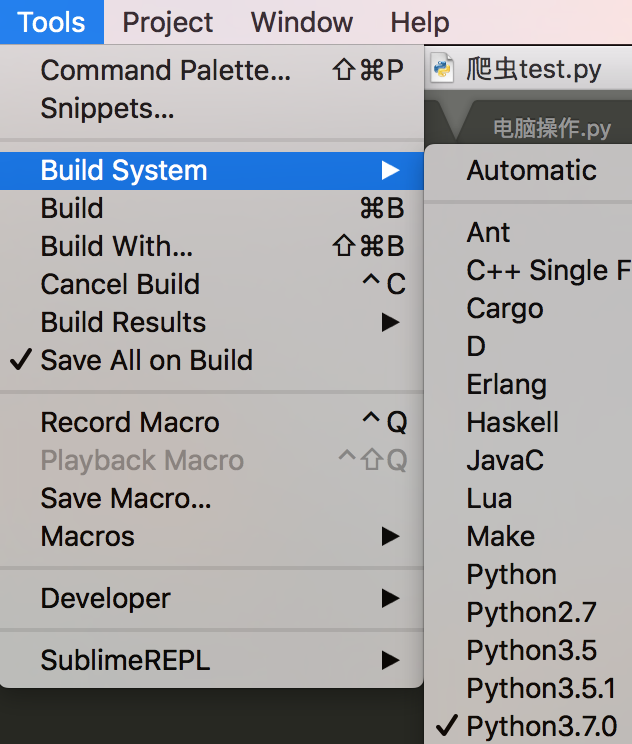Screen dimensions: 632x744
Task: Open the Window menu
Action: pos(302,22)
